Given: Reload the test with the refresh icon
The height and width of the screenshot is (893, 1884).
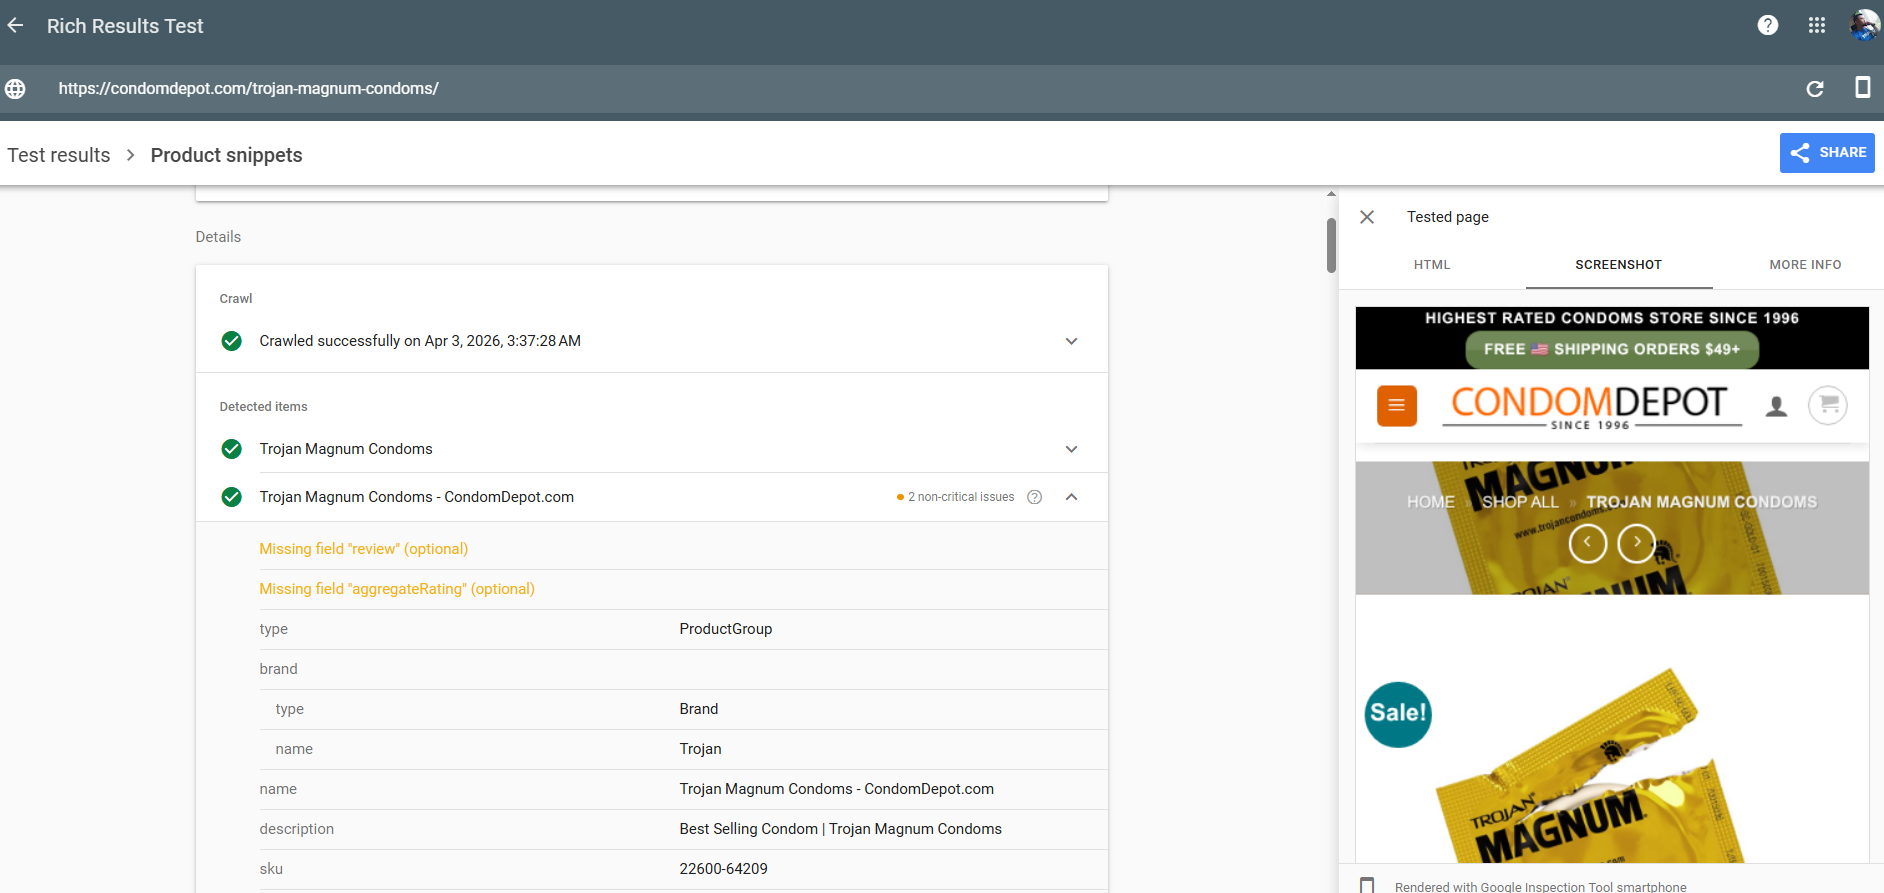Looking at the screenshot, I should 1815,89.
